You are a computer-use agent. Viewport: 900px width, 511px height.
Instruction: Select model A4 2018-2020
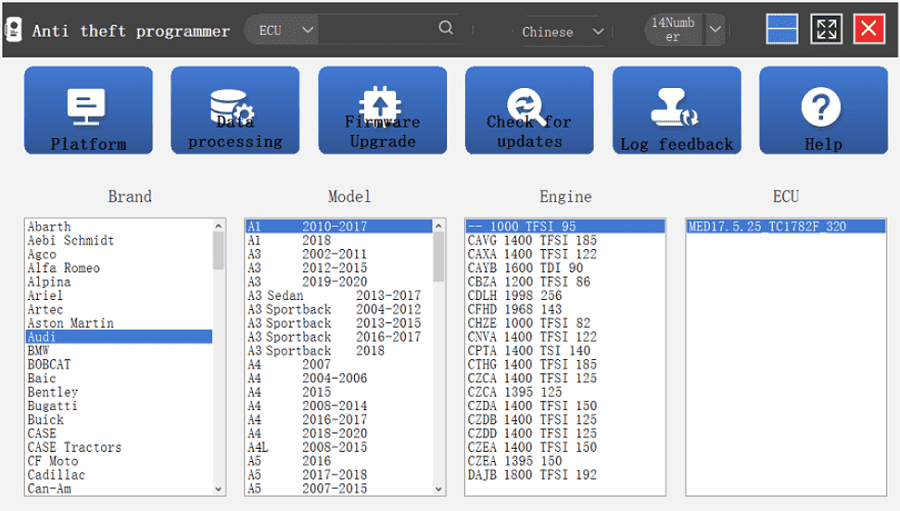pos(339,433)
